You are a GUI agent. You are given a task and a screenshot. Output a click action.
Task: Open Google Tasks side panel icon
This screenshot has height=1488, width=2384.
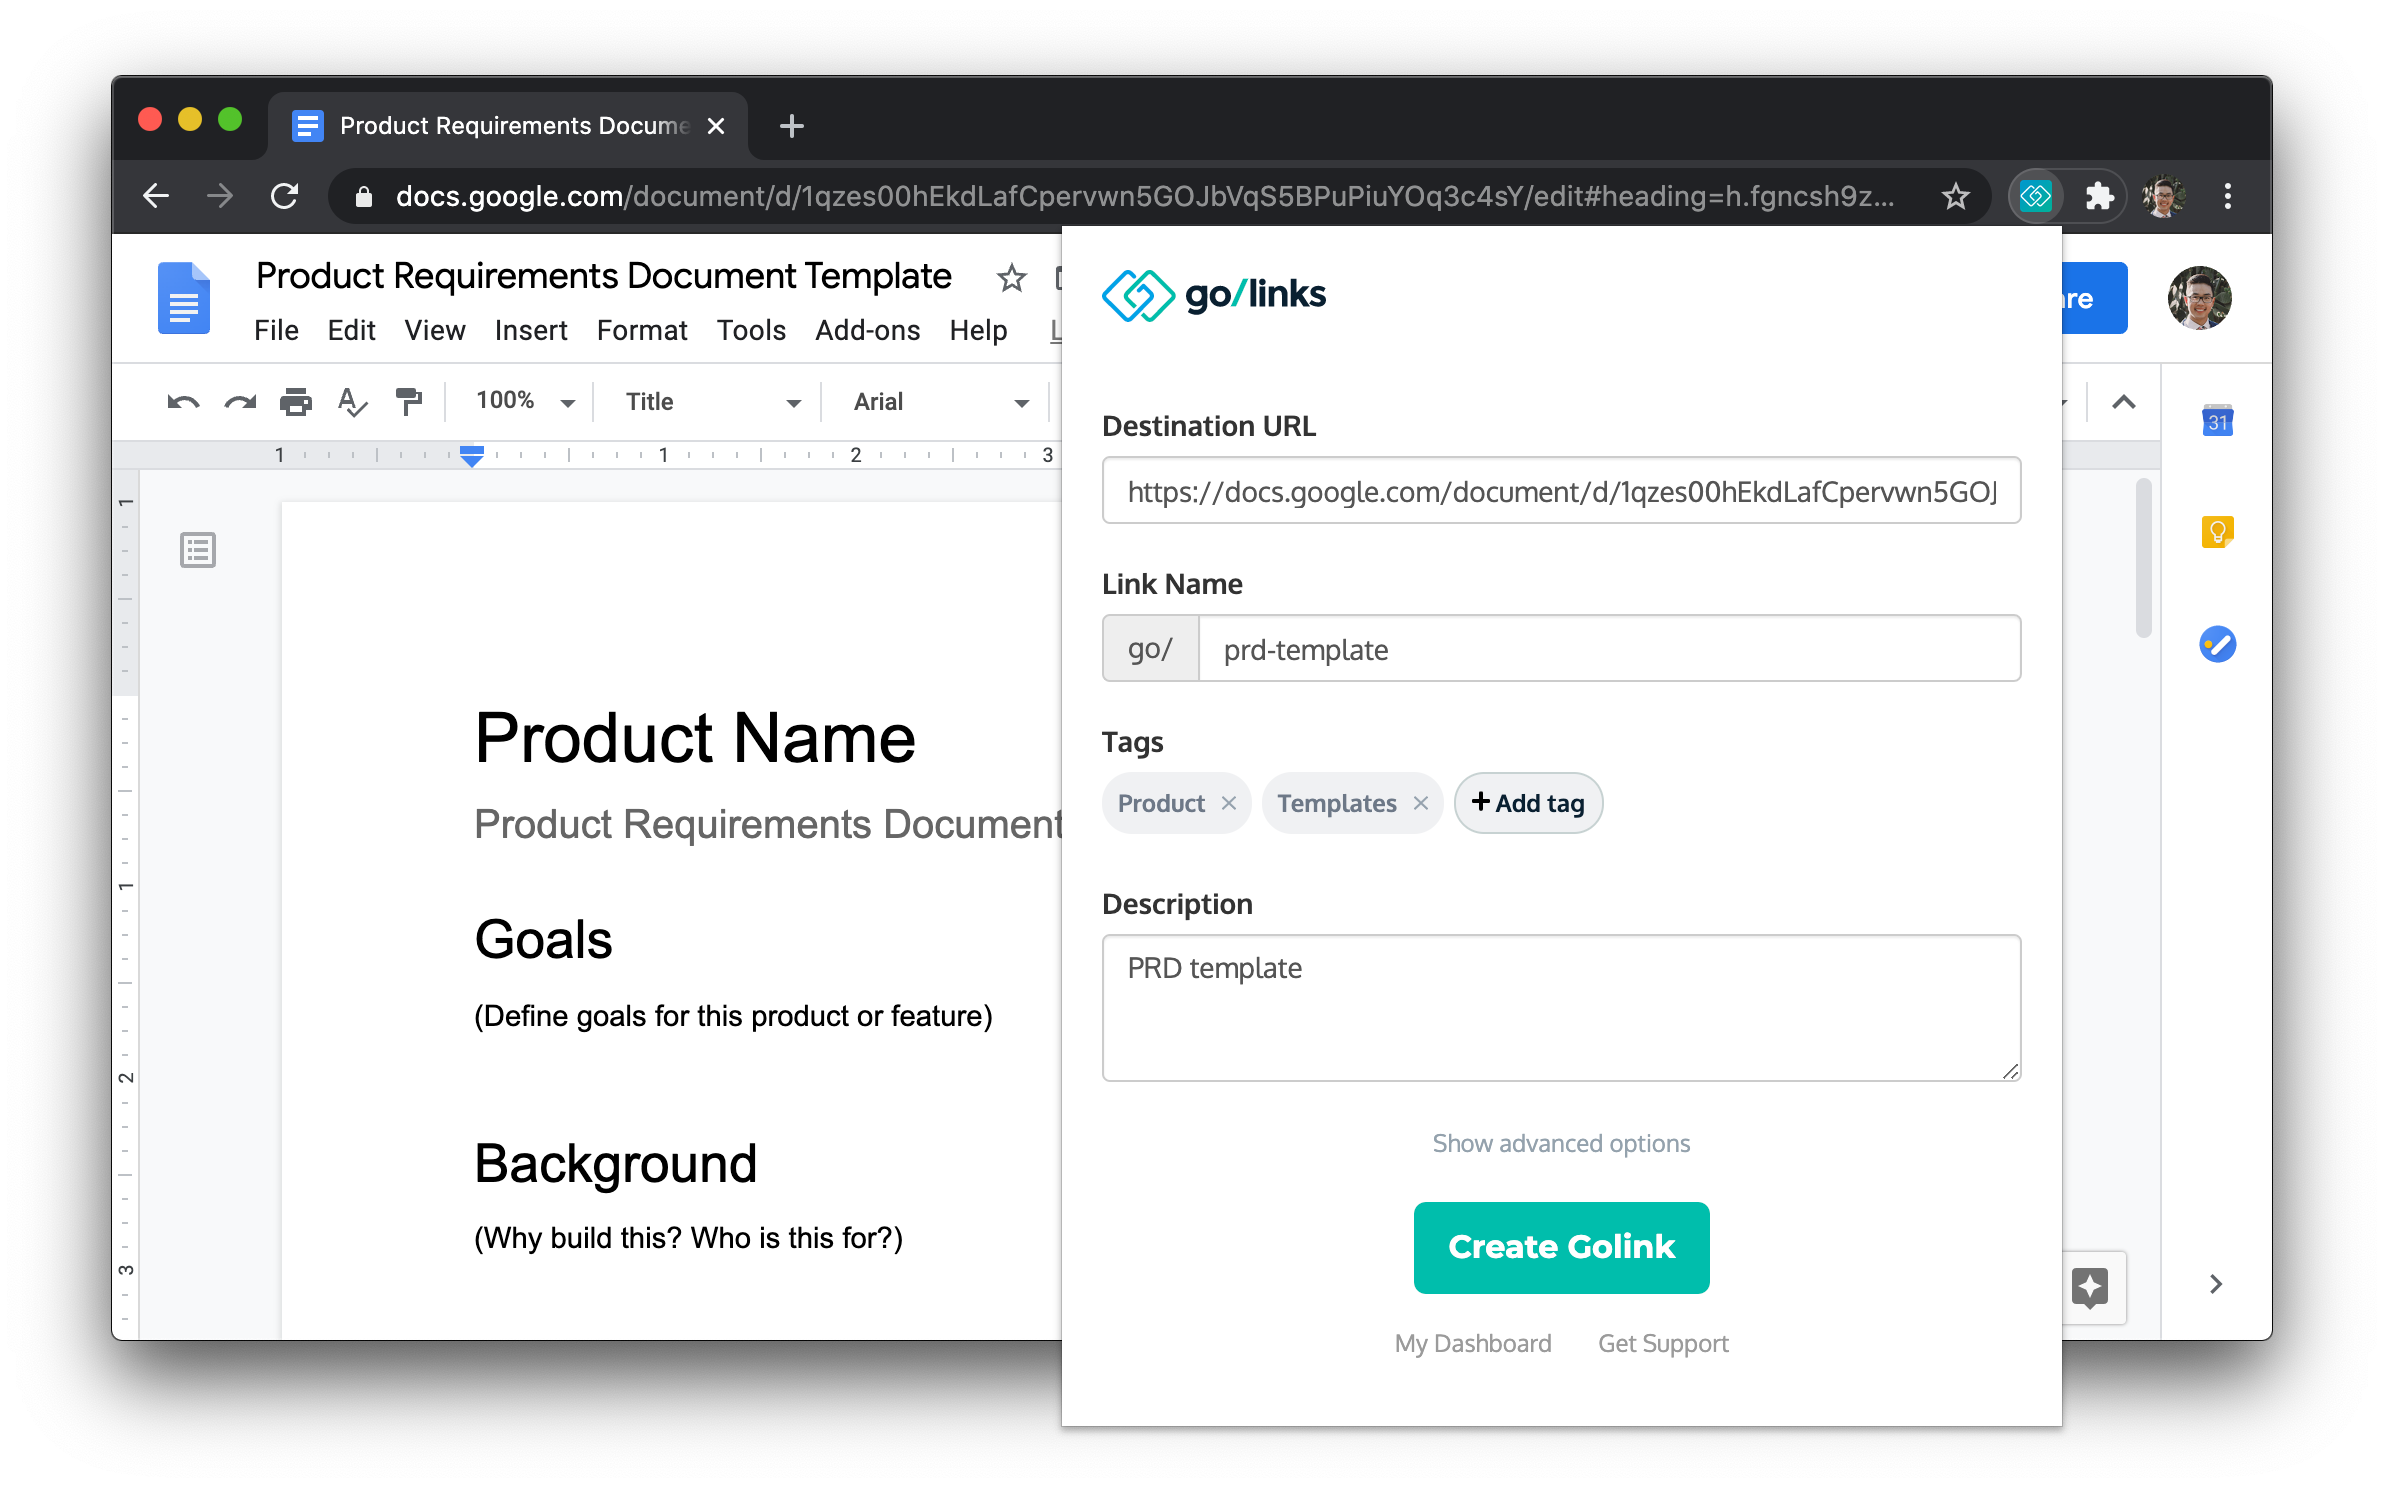[x=2217, y=644]
